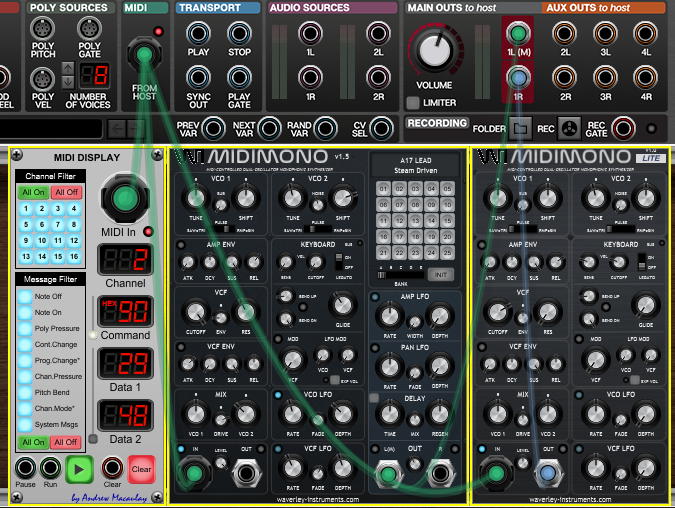Viewport: 675px width, 508px height.
Task: Click the GLIDE knob on MIDIMONO
Action: (343, 305)
